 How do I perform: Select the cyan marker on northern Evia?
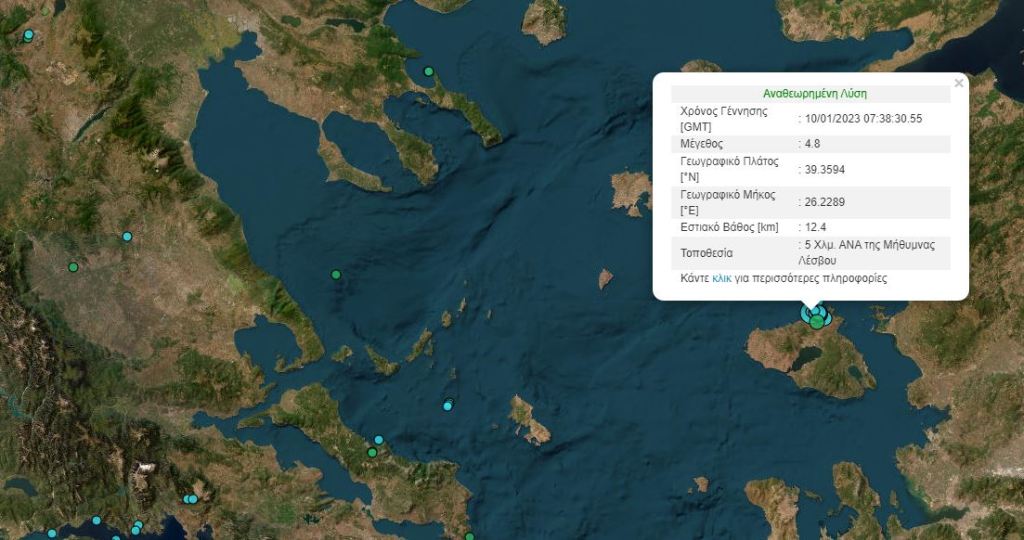379,440
